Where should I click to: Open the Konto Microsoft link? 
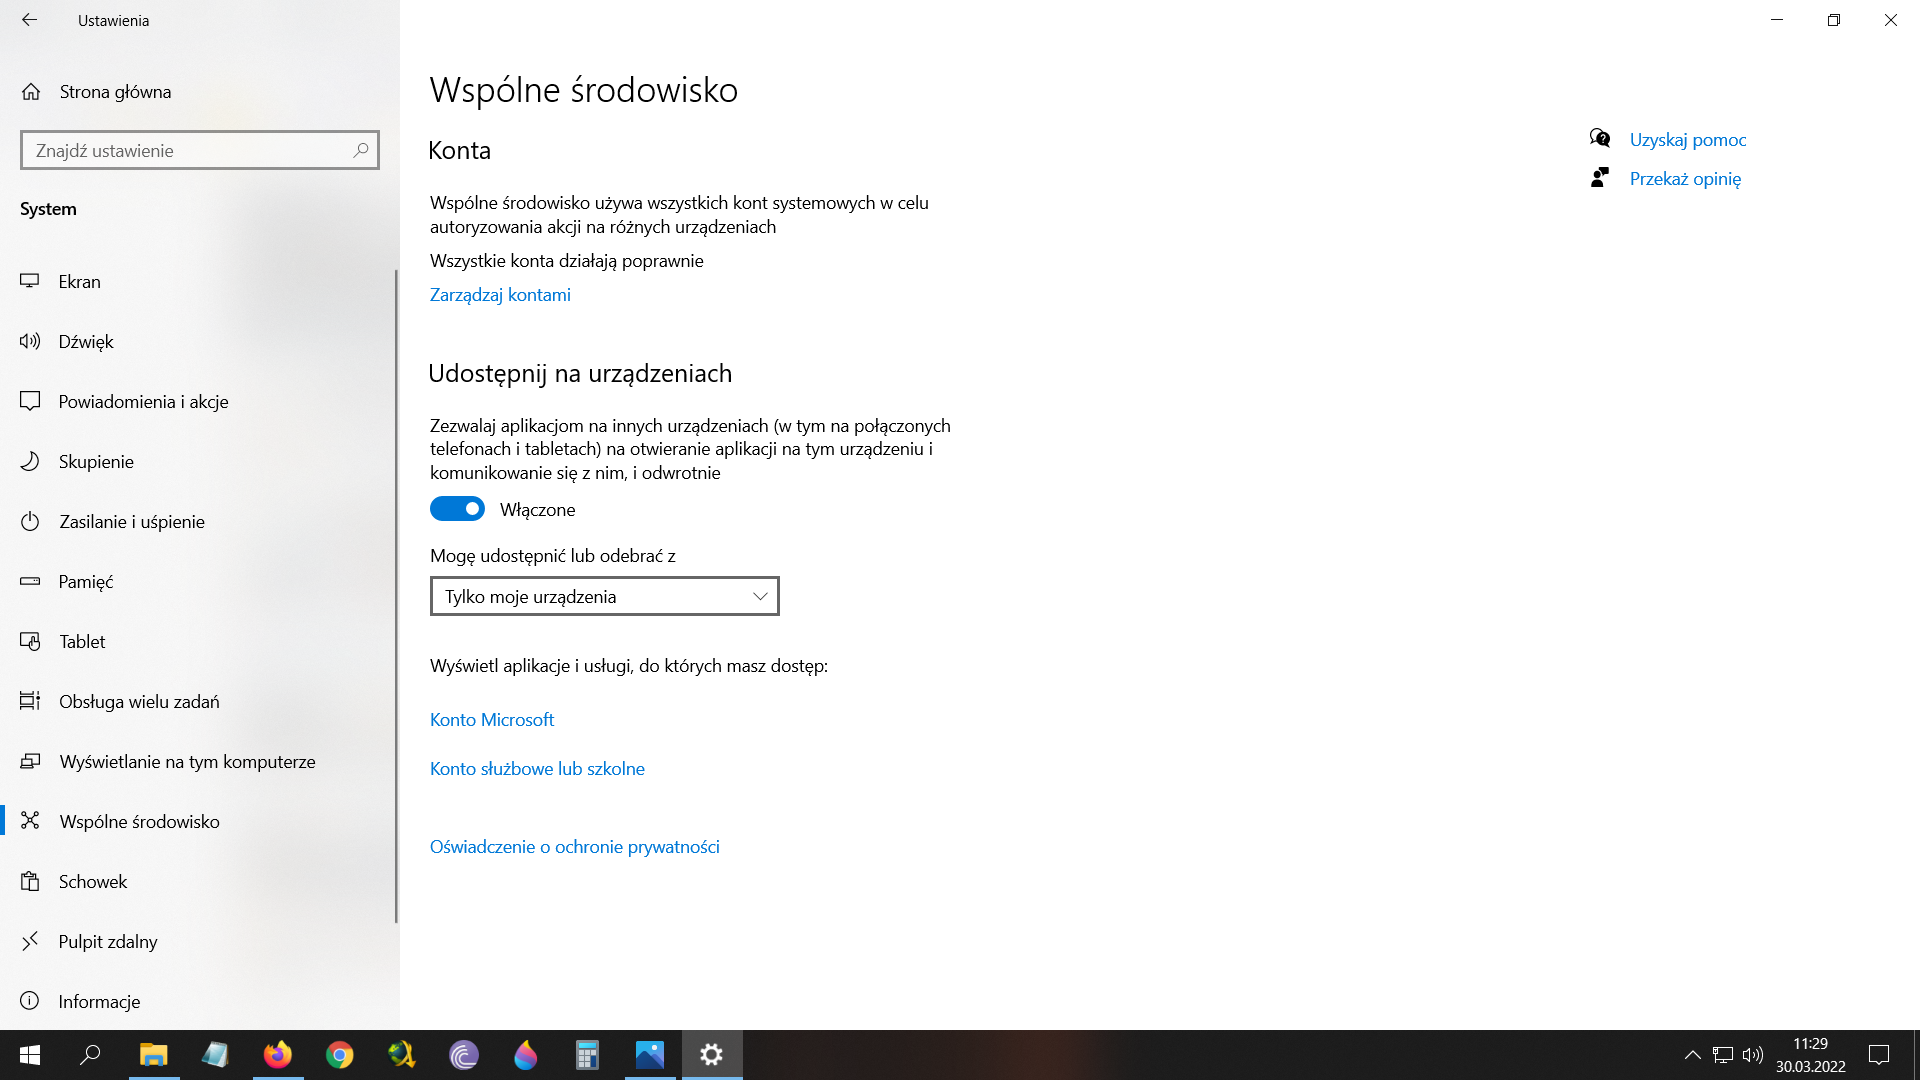coord(491,719)
